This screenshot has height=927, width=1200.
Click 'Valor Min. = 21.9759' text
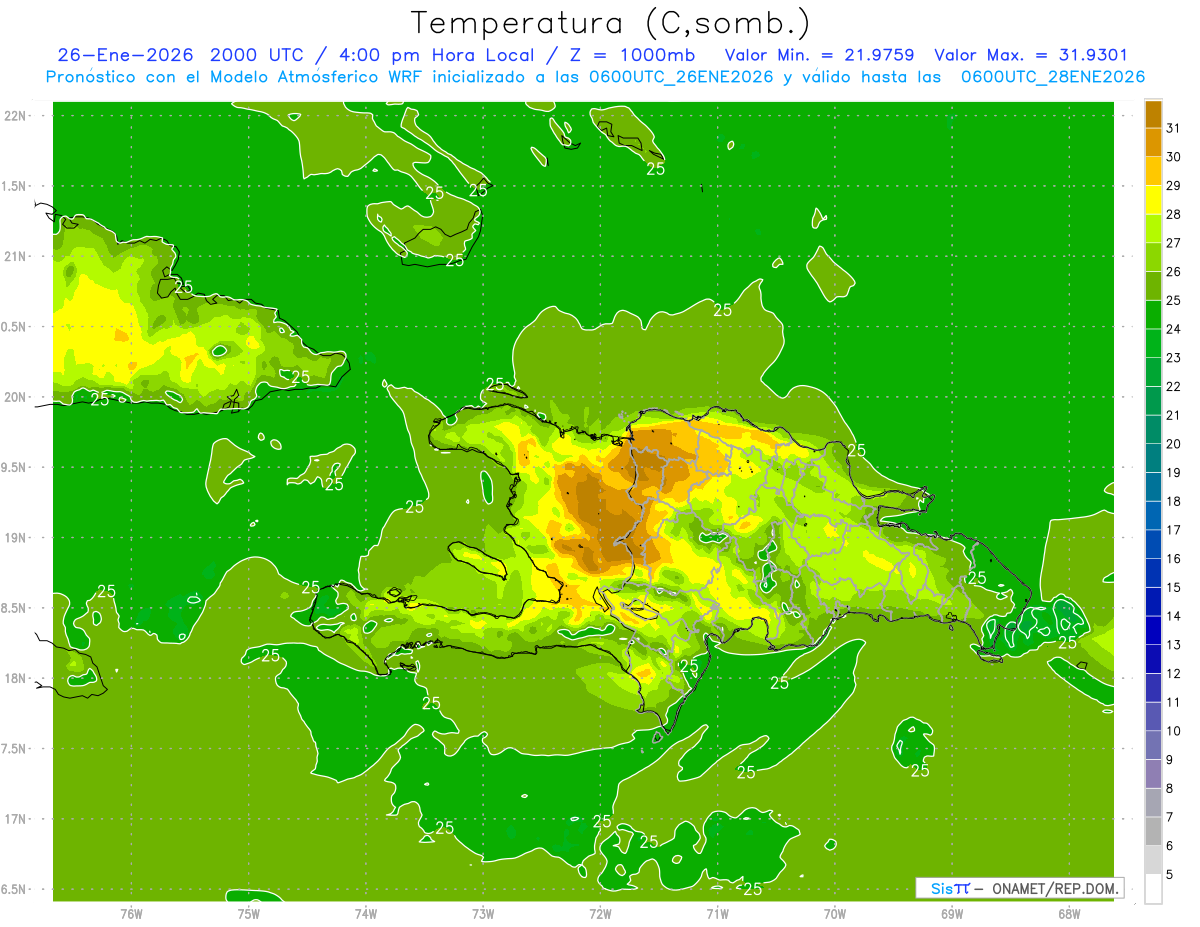(x=820, y=55)
